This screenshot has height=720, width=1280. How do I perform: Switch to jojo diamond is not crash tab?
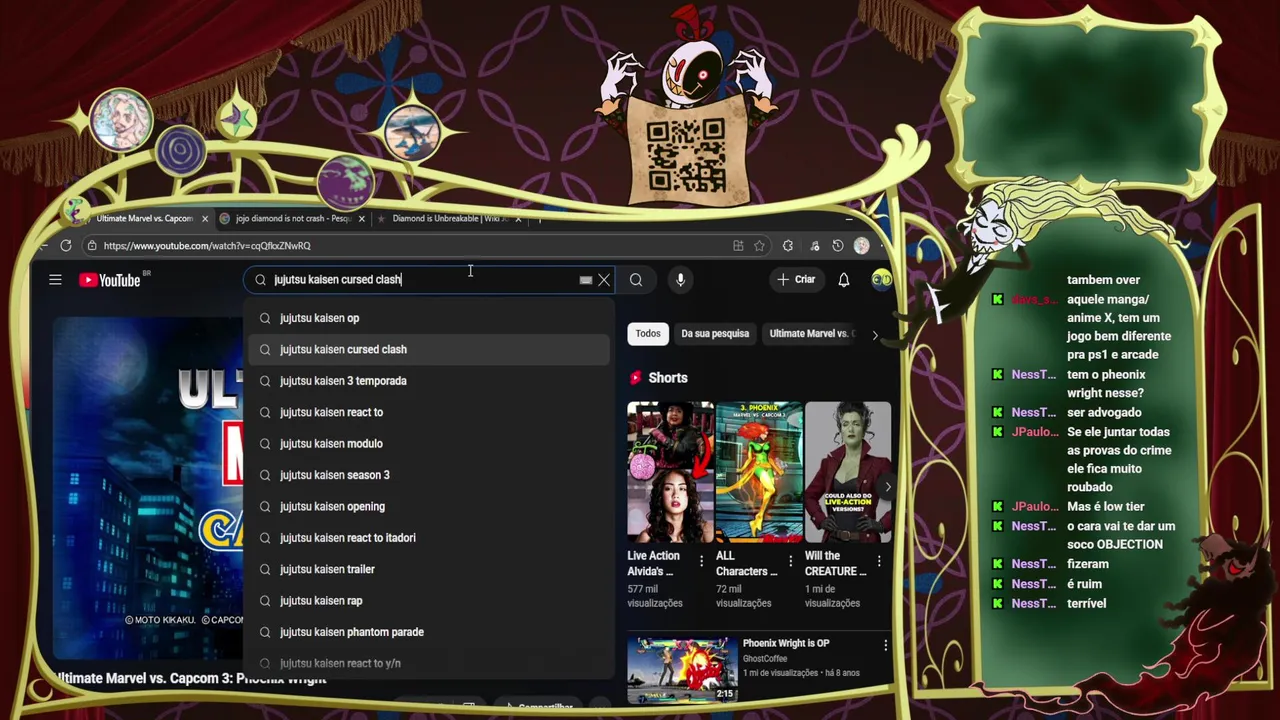click(290, 219)
